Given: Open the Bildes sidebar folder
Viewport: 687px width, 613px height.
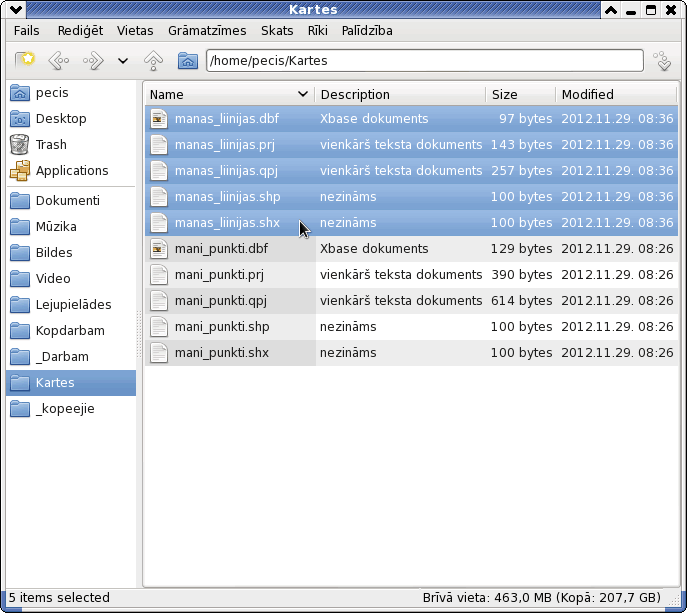Looking at the screenshot, I should (x=71, y=253).
